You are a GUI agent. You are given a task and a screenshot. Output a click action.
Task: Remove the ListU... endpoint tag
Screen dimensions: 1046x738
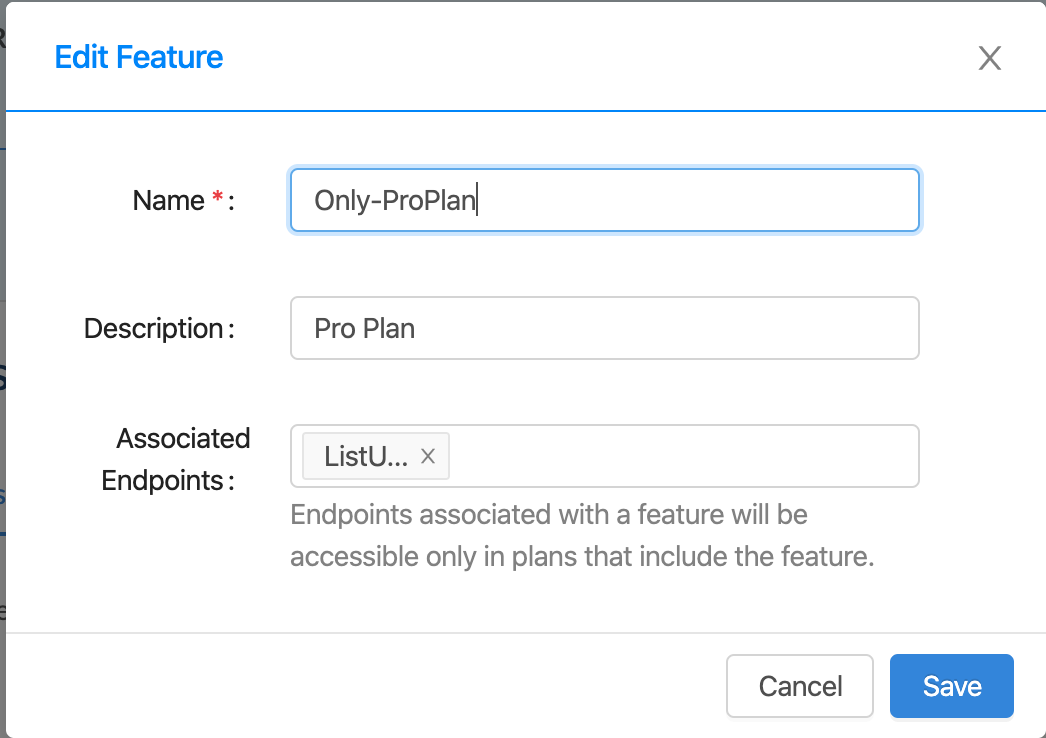[x=428, y=456]
